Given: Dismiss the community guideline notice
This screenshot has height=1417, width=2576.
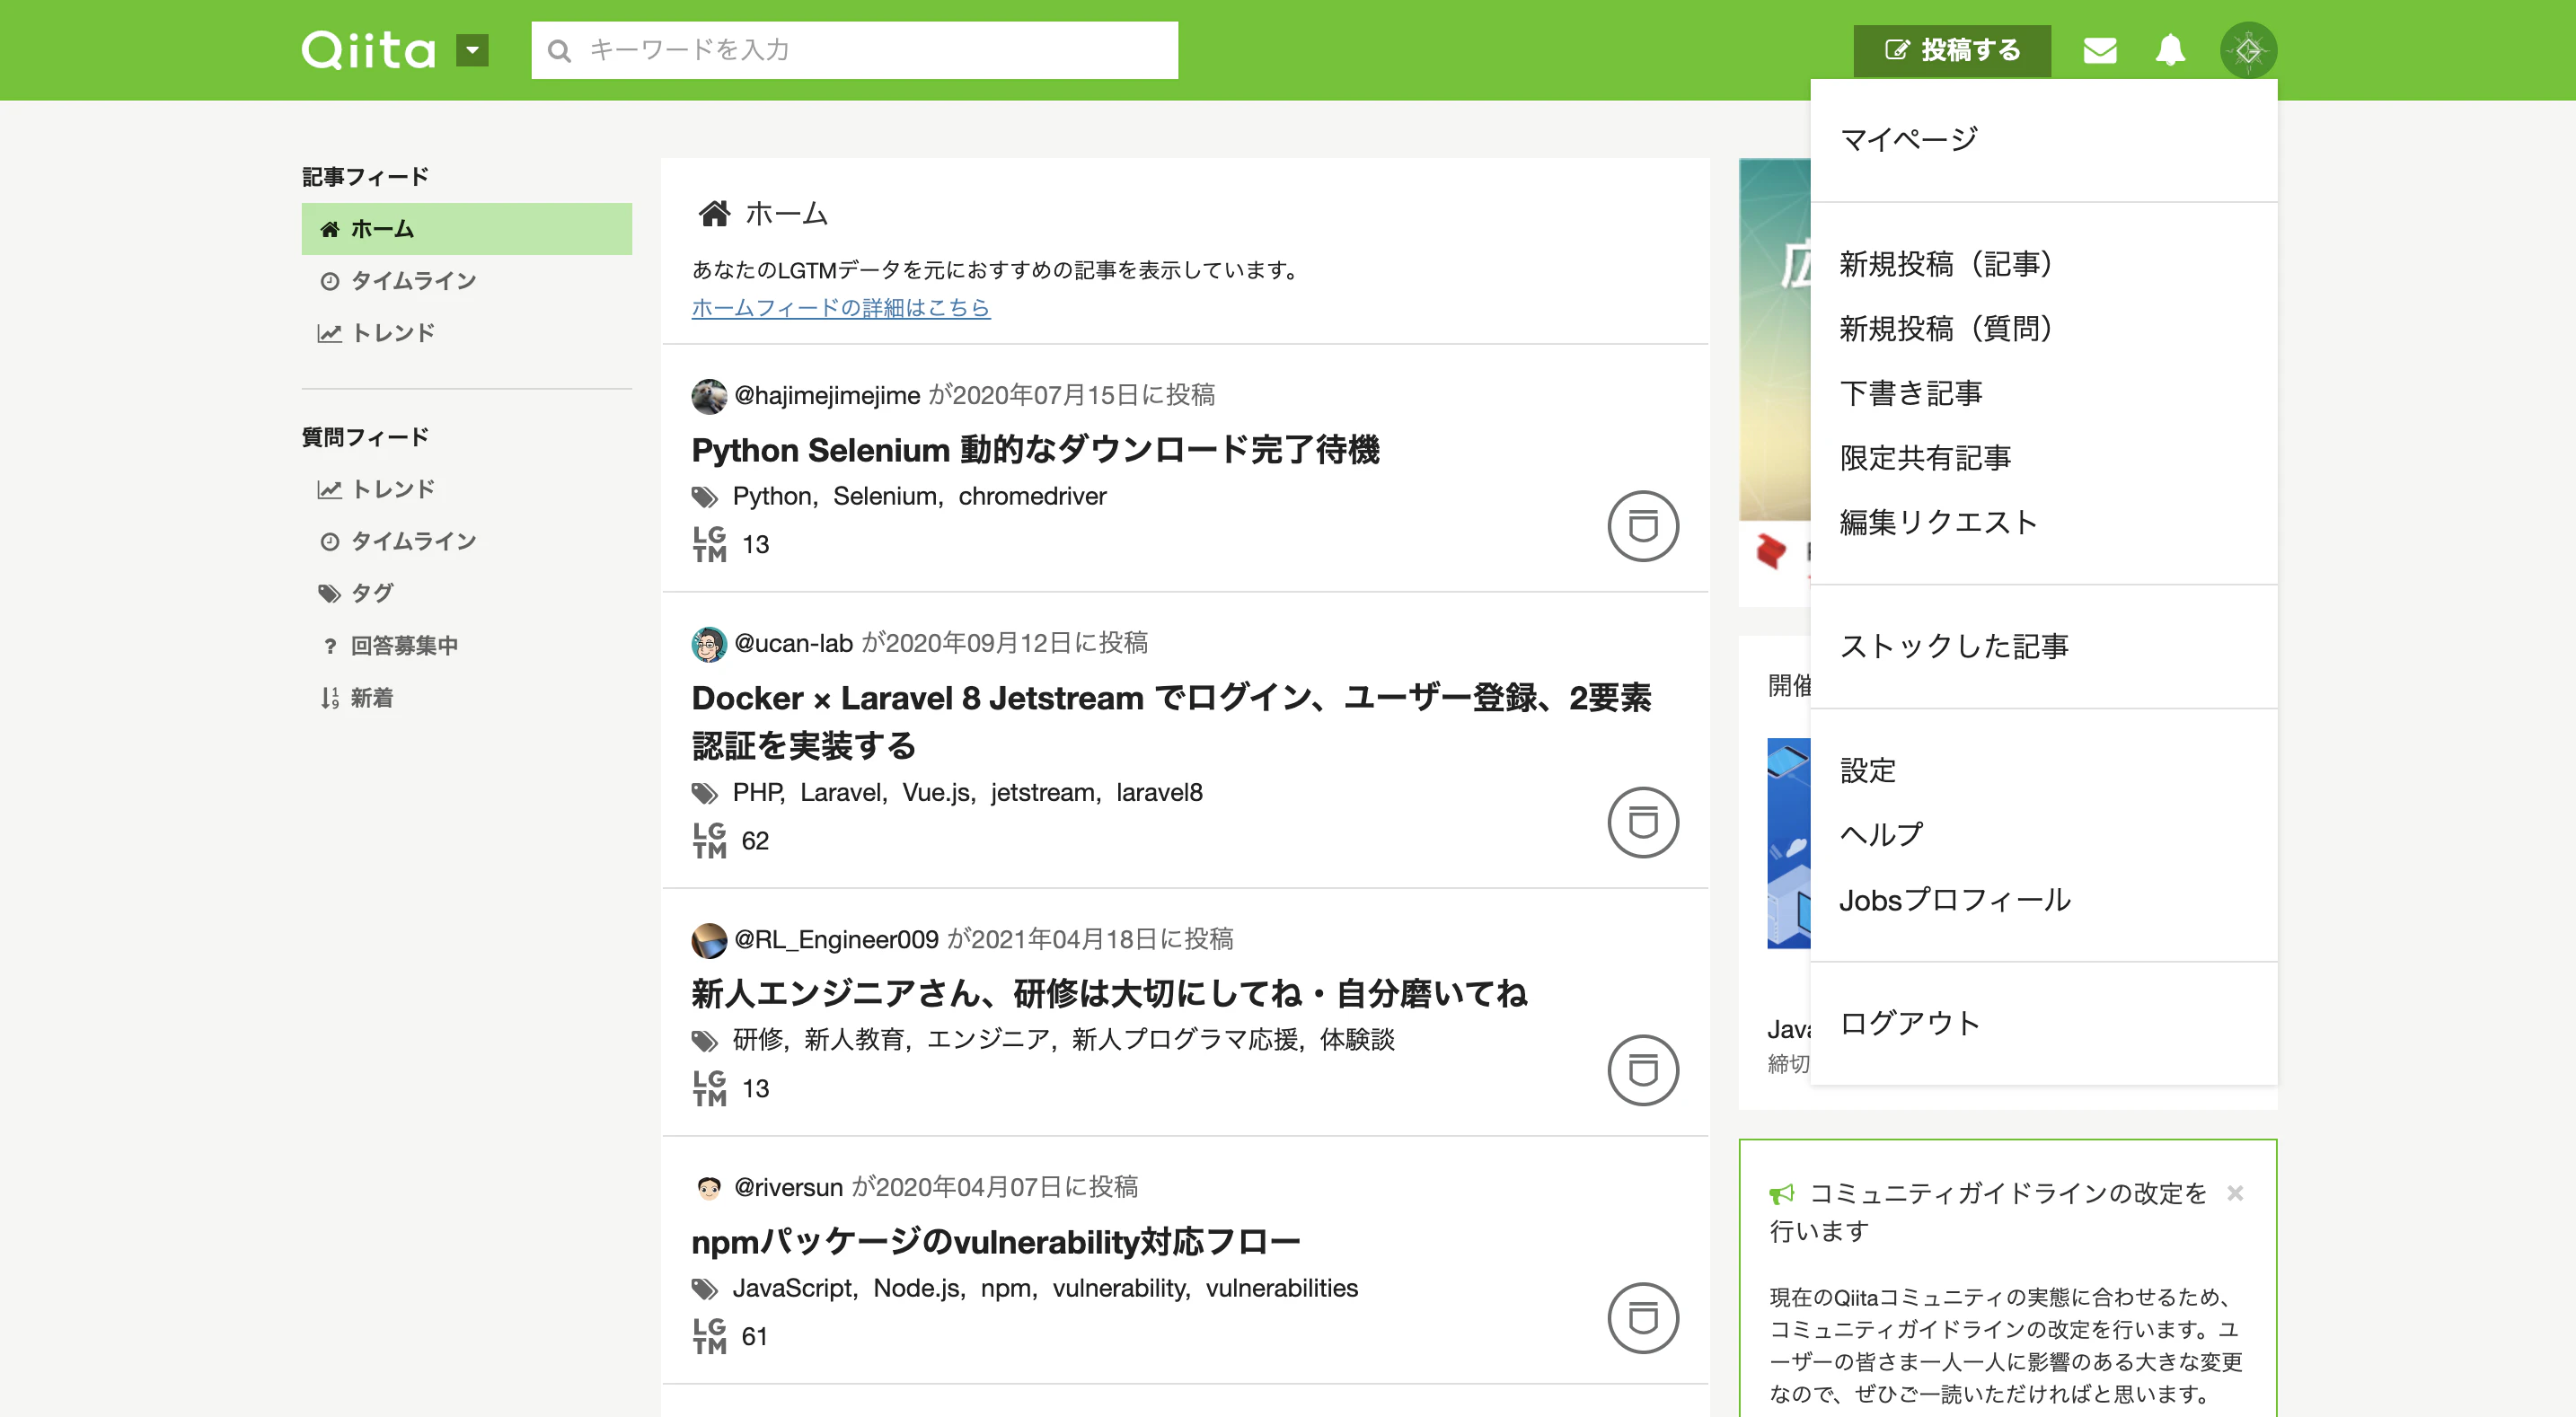Looking at the screenshot, I should [2235, 1193].
